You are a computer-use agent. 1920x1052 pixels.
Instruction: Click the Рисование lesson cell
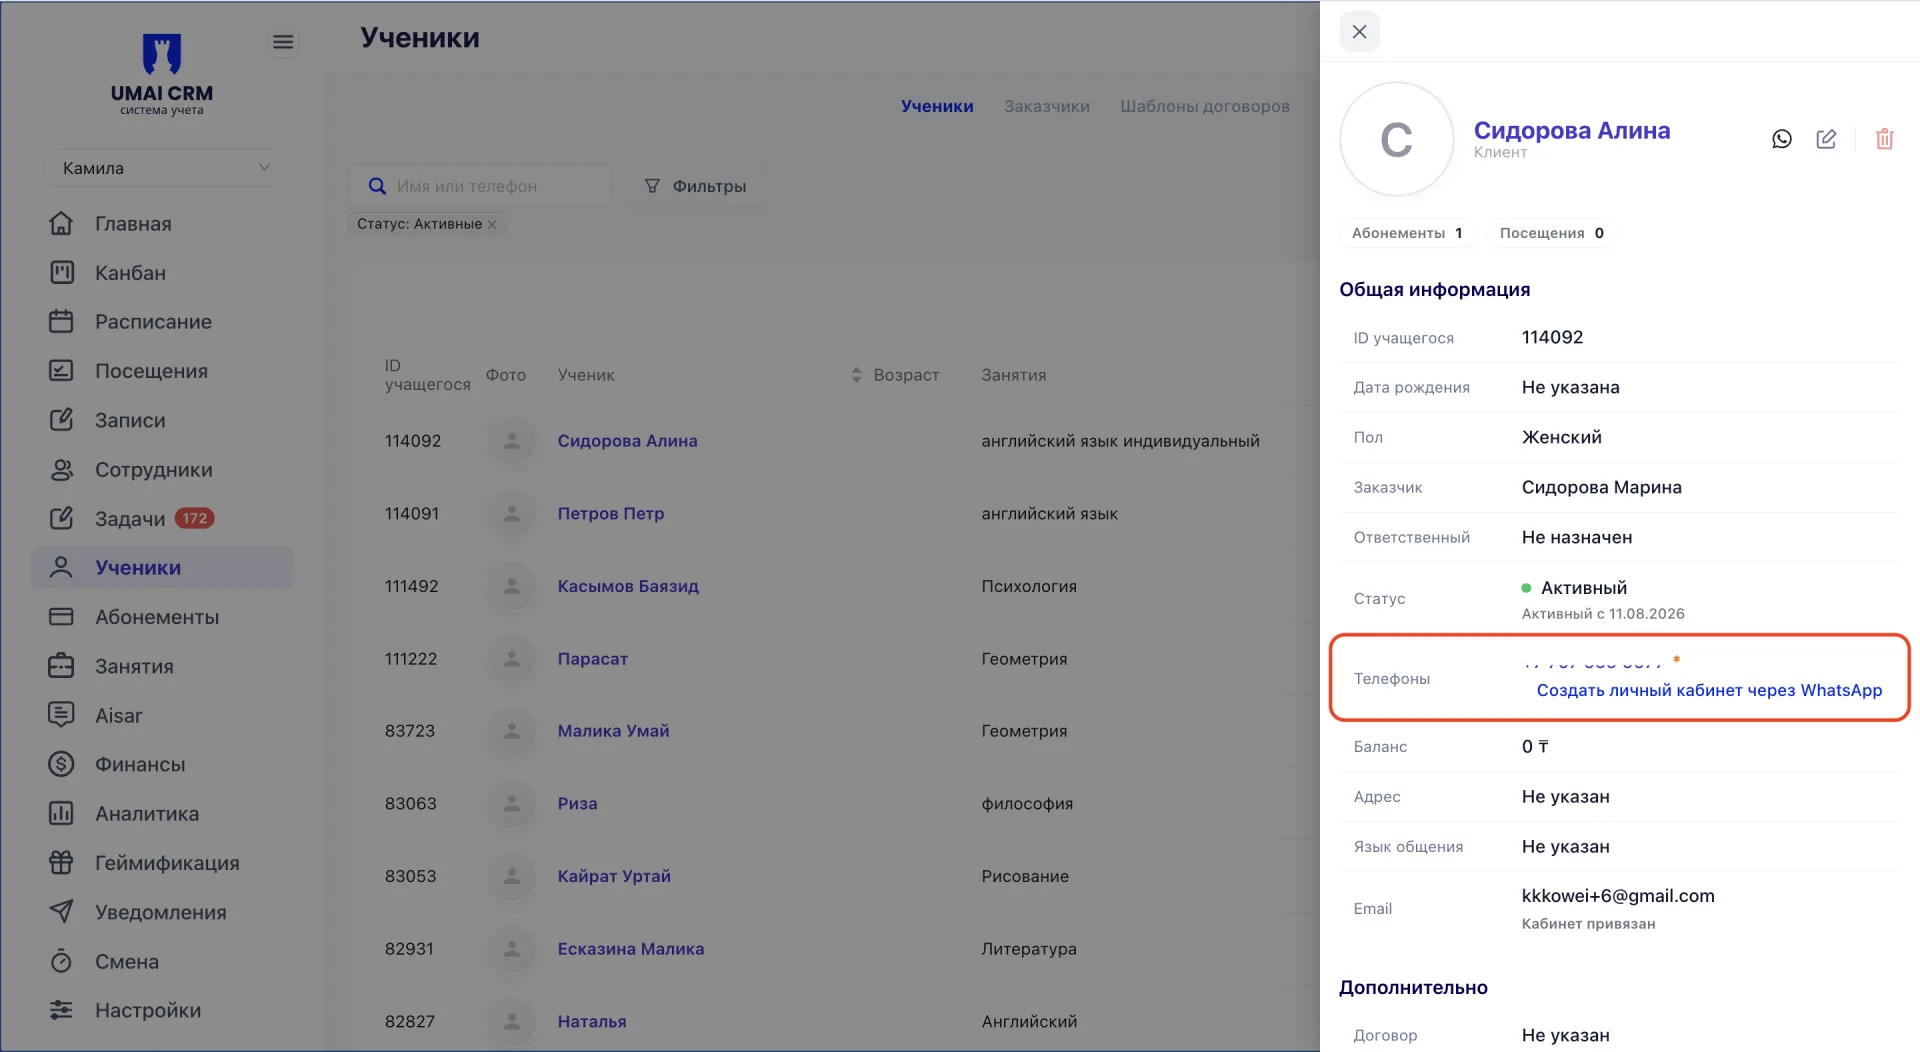(1025, 876)
